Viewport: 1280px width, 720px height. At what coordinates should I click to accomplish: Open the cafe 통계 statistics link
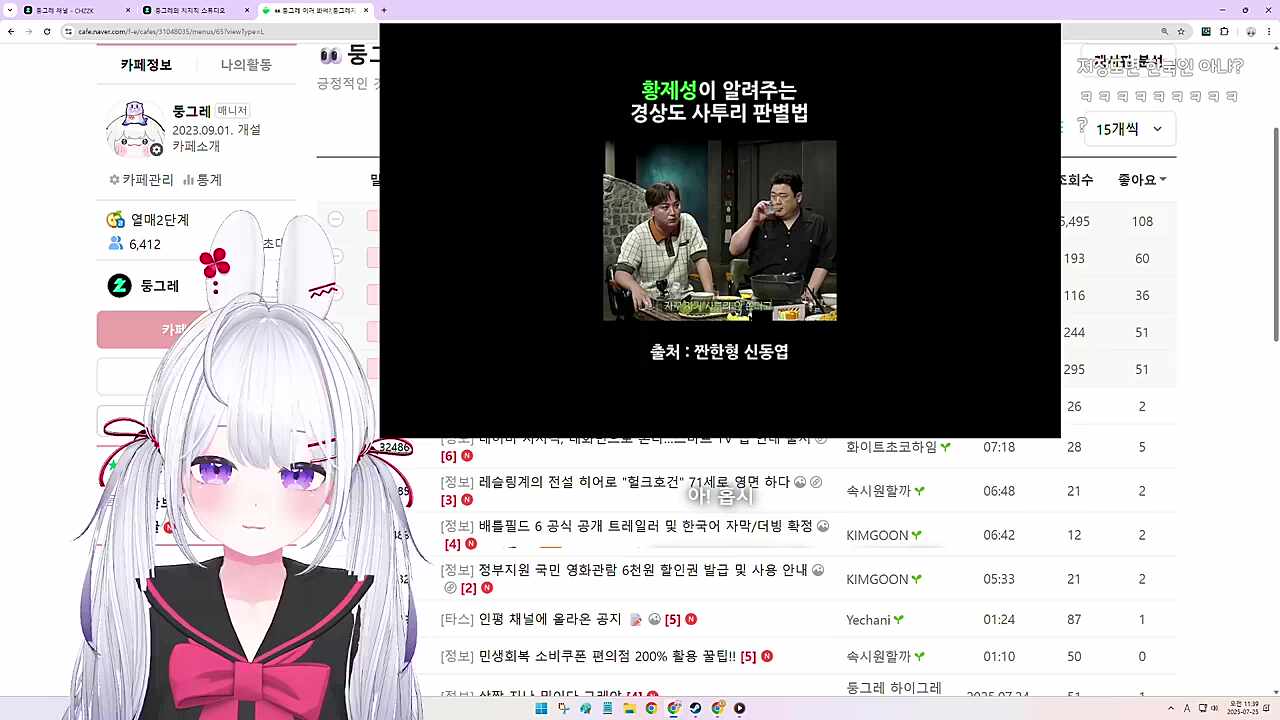point(202,180)
